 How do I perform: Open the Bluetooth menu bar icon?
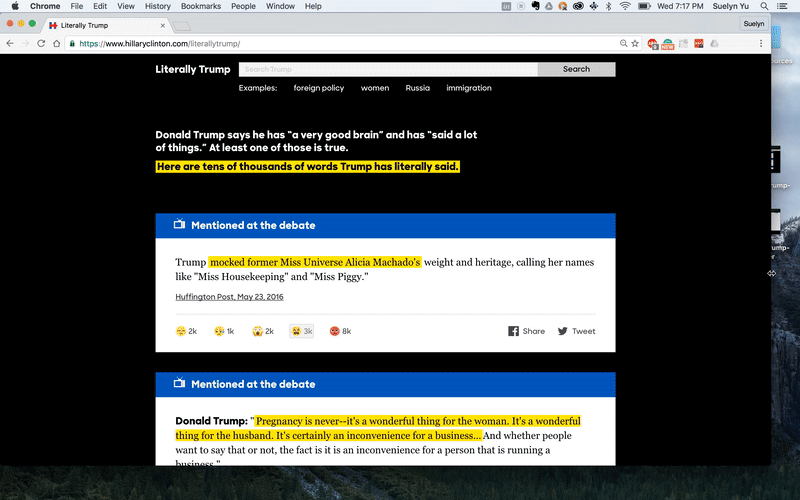coord(609,6)
